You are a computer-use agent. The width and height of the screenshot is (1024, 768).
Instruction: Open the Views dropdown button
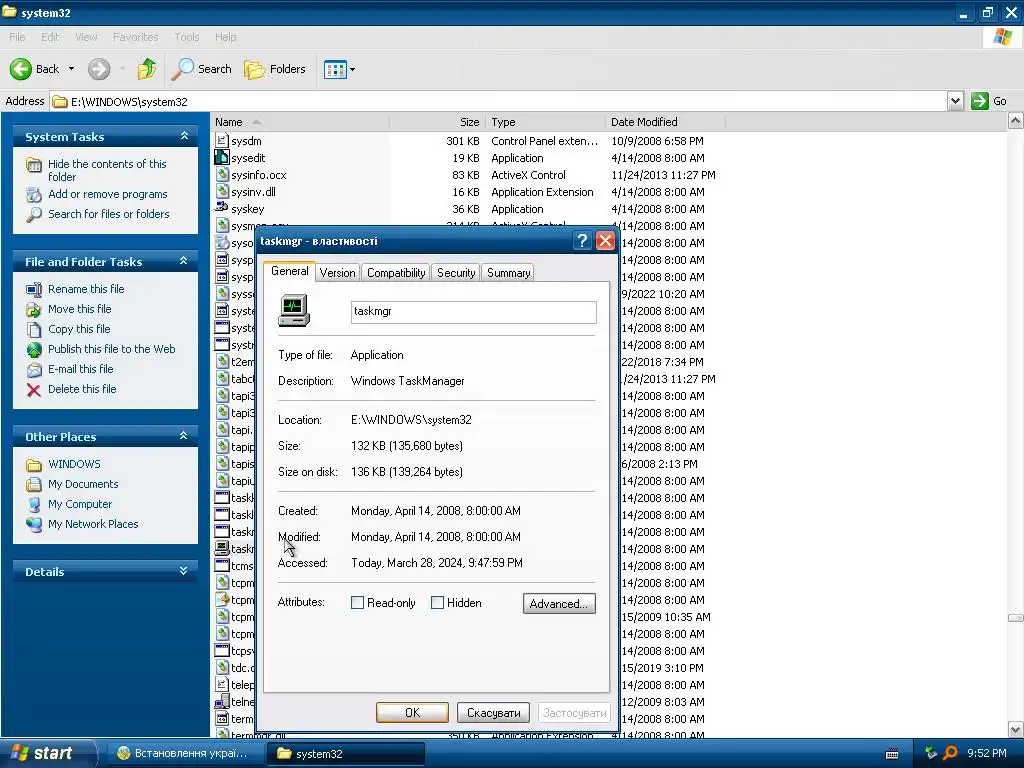[340, 69]
